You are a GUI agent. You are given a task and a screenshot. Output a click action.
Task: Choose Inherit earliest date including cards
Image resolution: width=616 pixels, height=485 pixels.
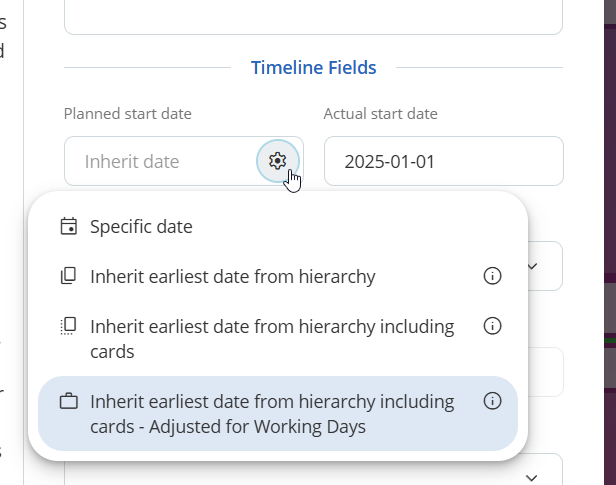click(x=278, y=339)
